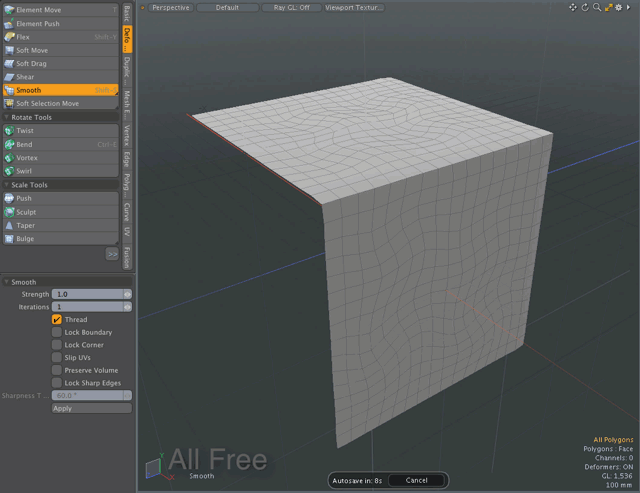Select the Element Move tool
Screen dimensions: 640x493
(60, 10)
